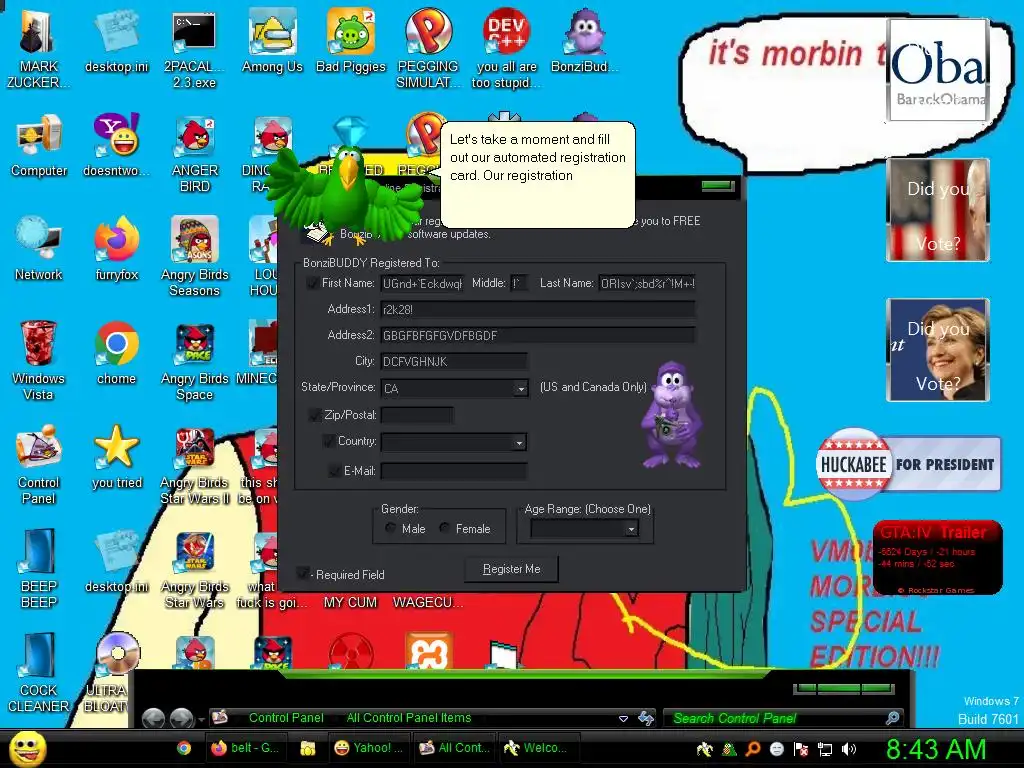
Task: Open the file explorer folder taskbar item
Action: (308, 748)
